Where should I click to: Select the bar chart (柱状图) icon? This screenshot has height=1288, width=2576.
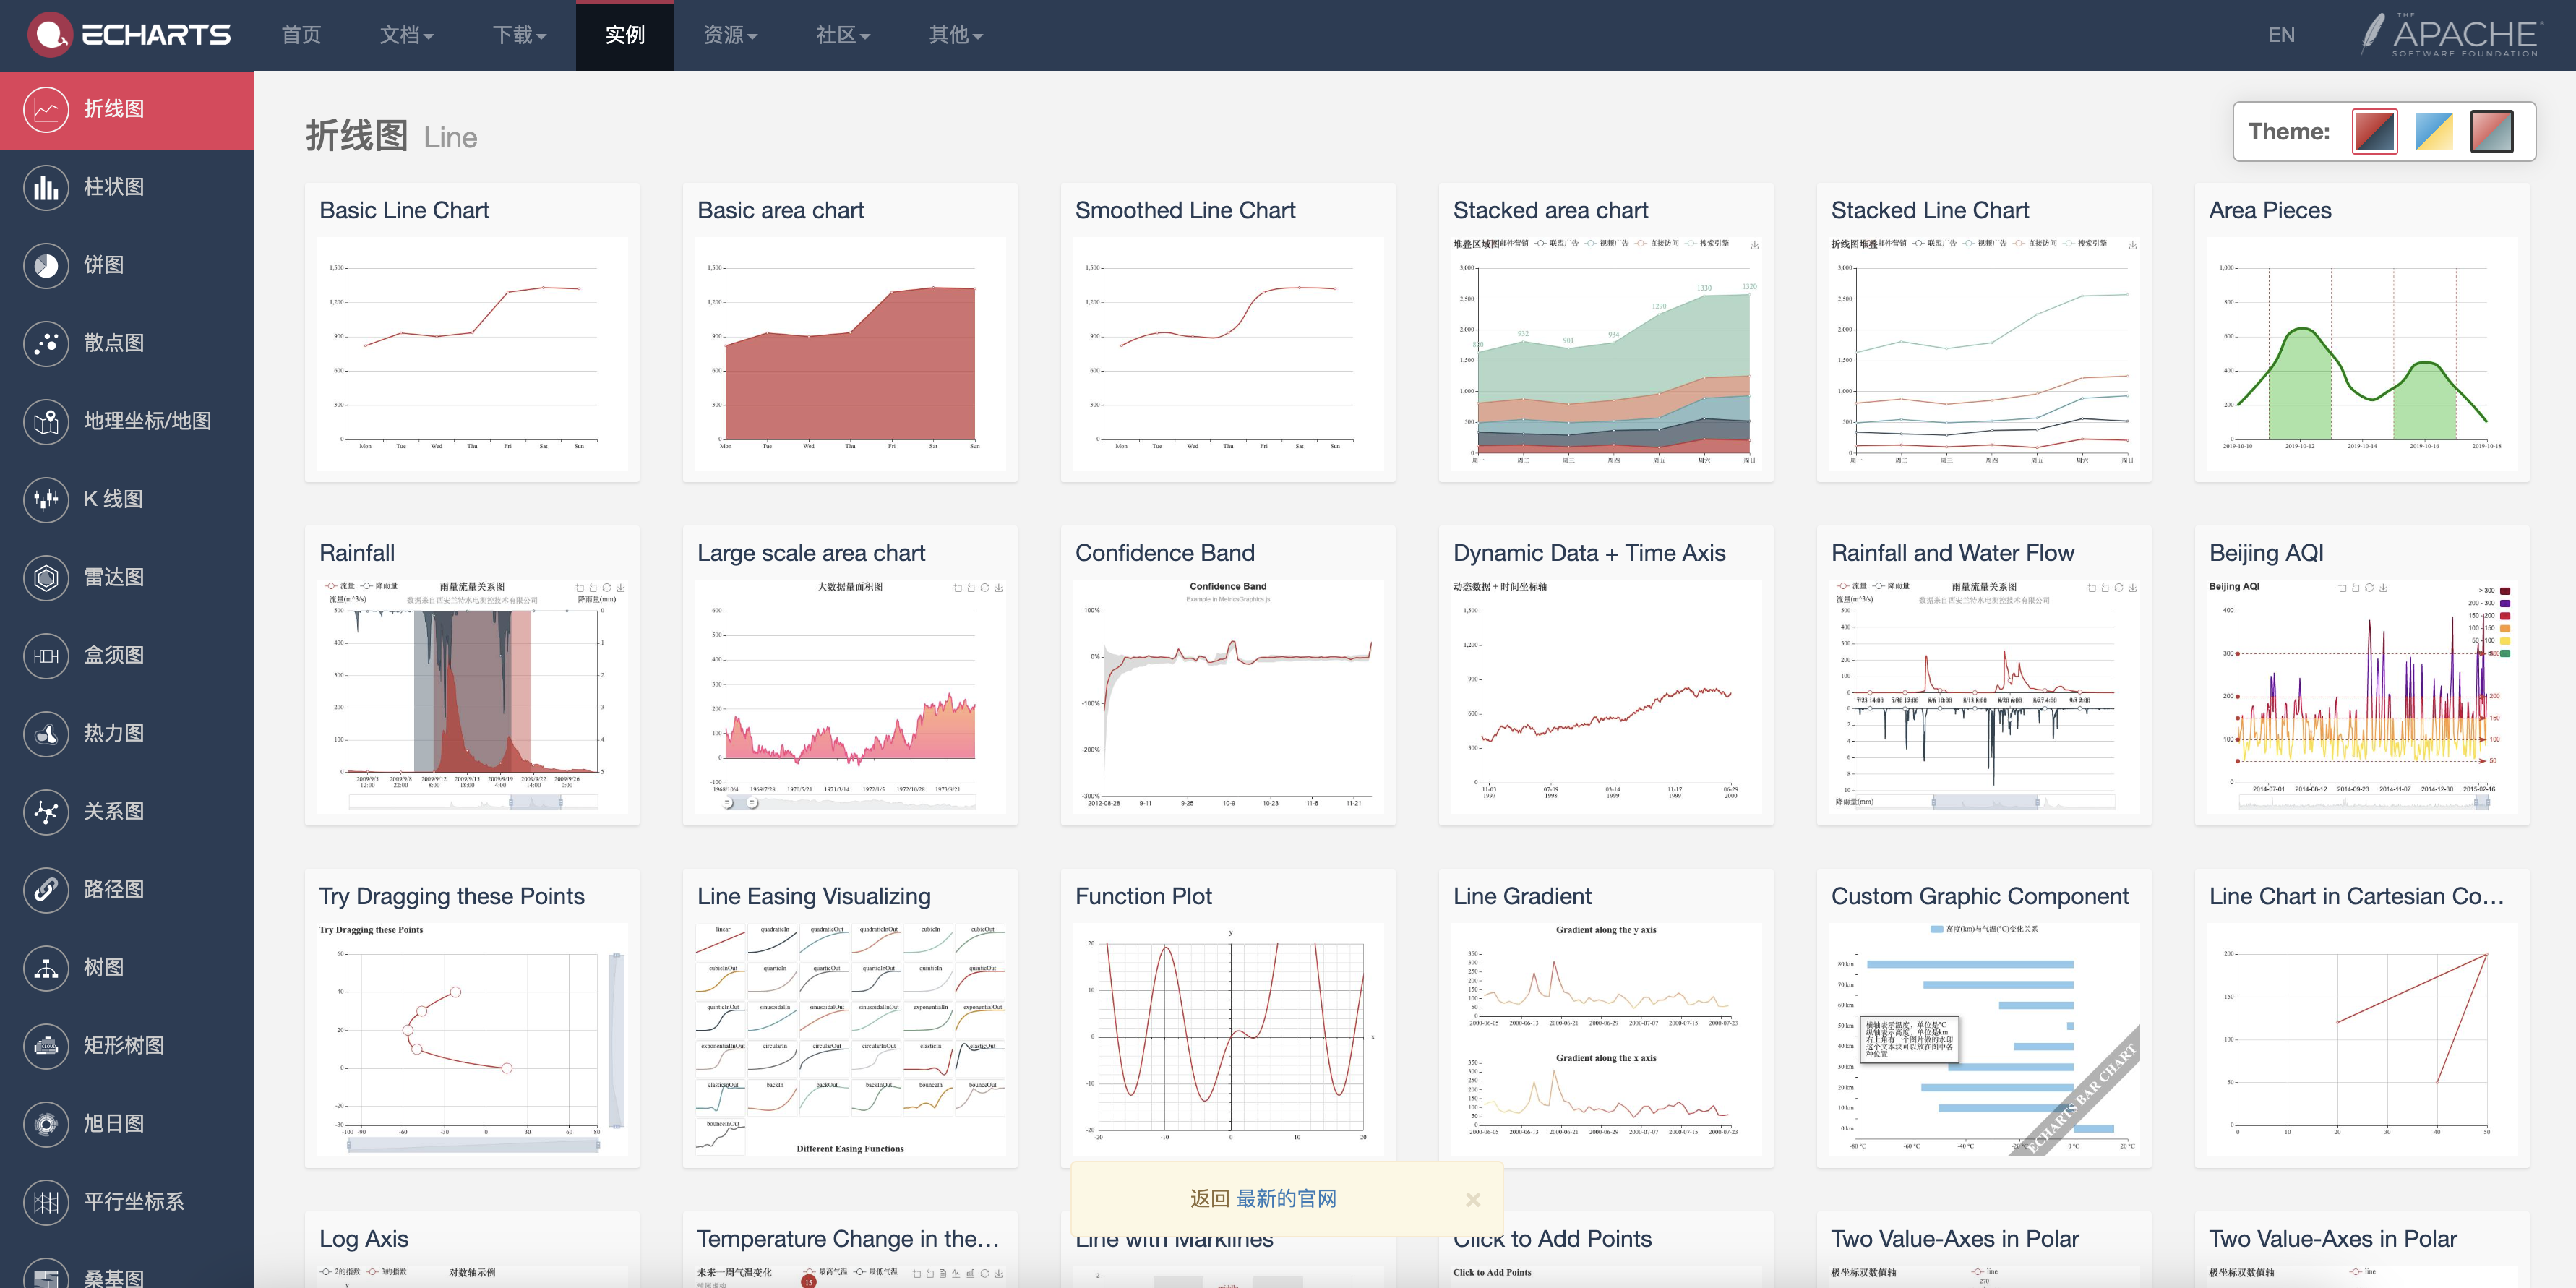[46, 187]
